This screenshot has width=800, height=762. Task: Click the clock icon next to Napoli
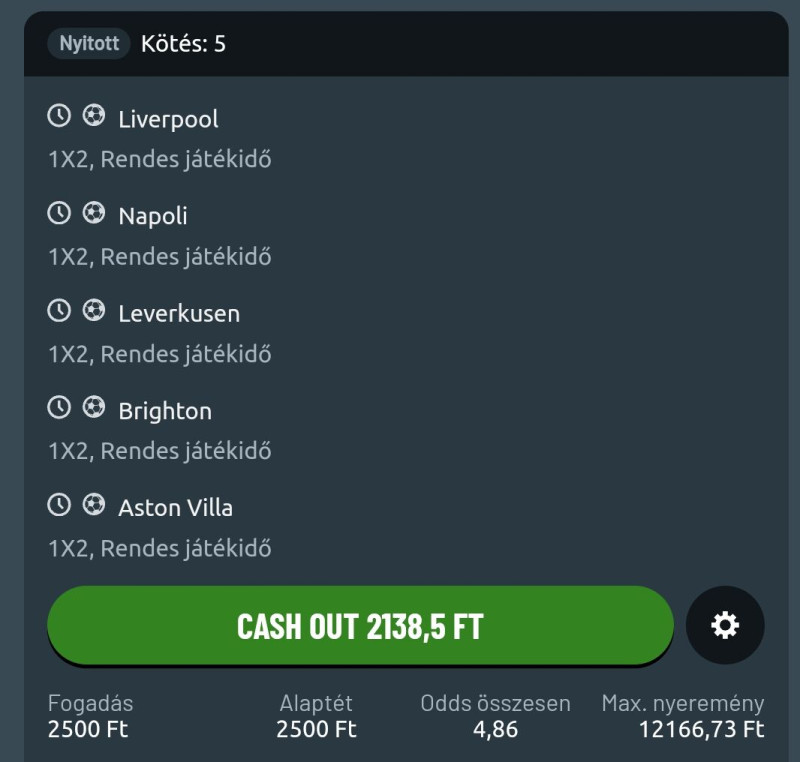[x=59, y=213]
